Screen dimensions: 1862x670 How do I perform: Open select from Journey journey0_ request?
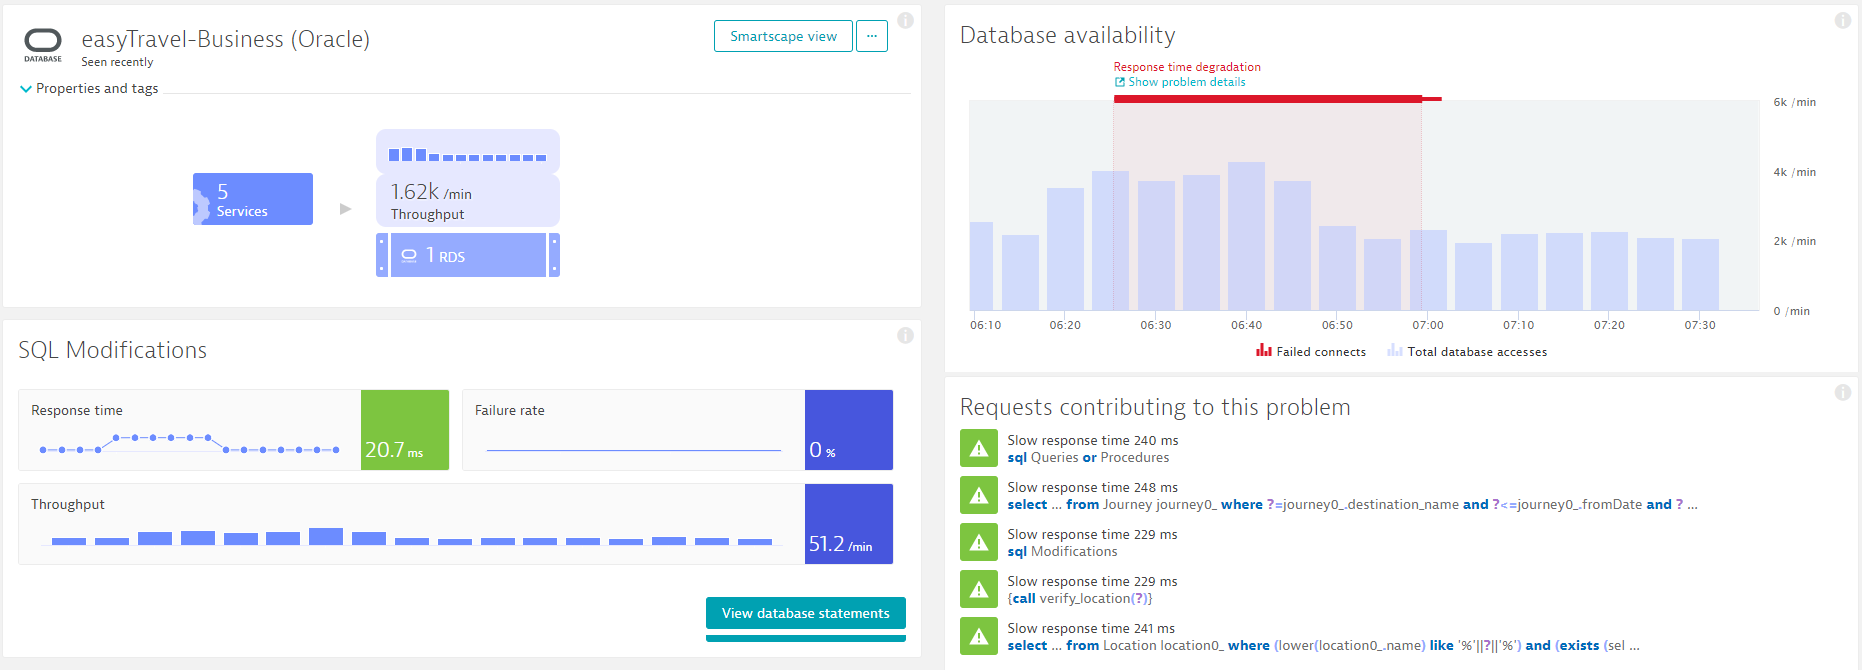pos(1352,504)
